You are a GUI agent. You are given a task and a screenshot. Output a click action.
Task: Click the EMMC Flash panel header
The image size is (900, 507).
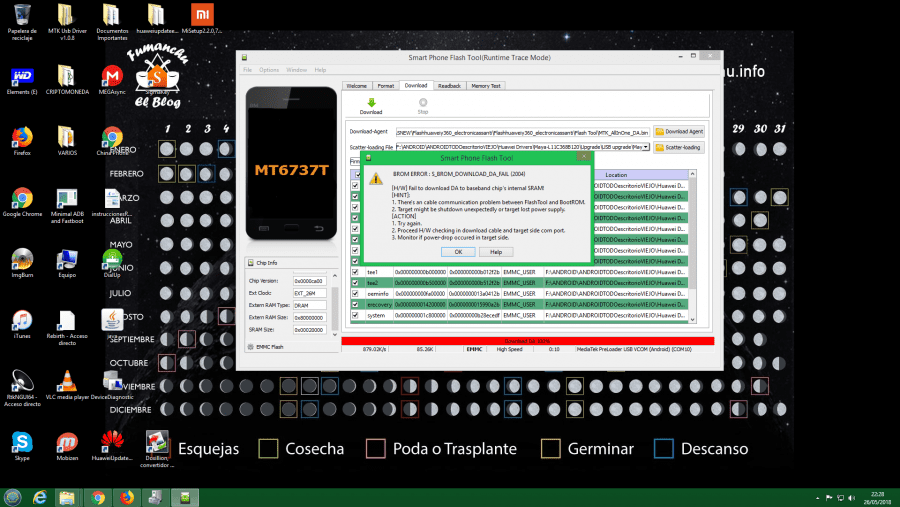[292, 347]
